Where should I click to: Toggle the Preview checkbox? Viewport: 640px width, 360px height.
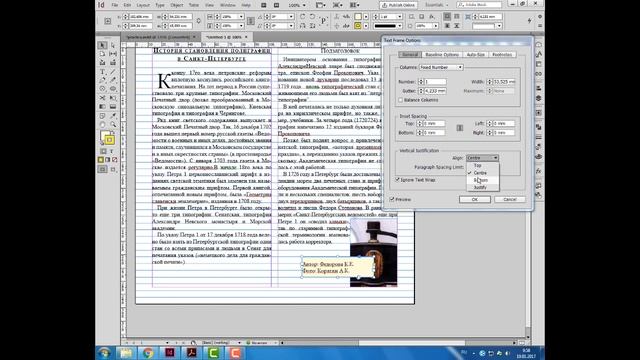[x=392, y=199]
